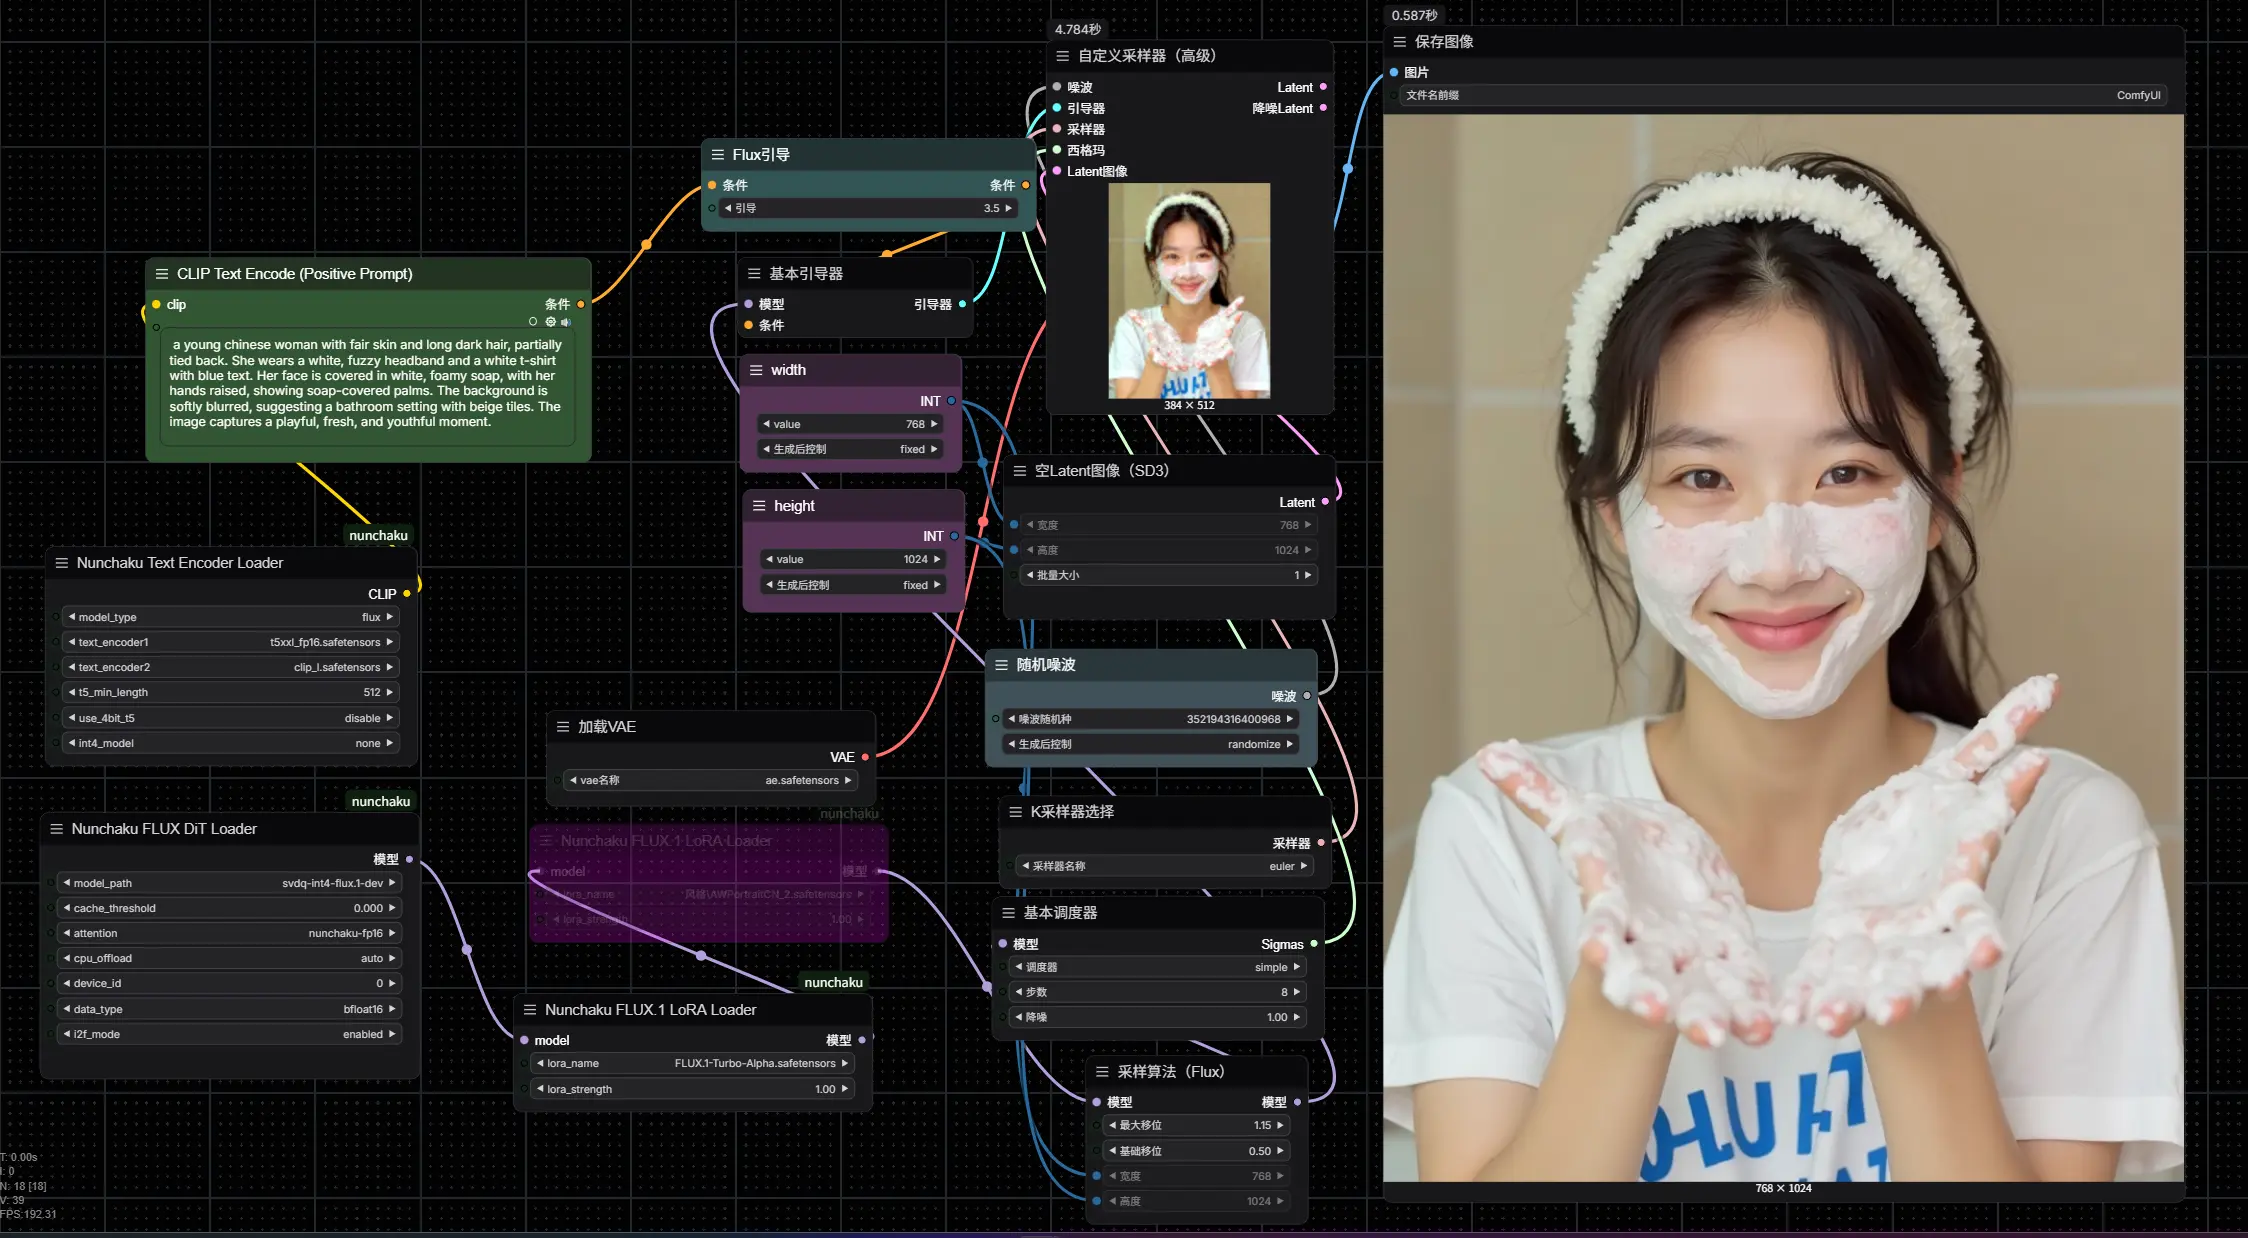The height and width of the screenshot is (1238, 2248).
Task: Open int4_model none dropdown
Action: coord(231,743)
